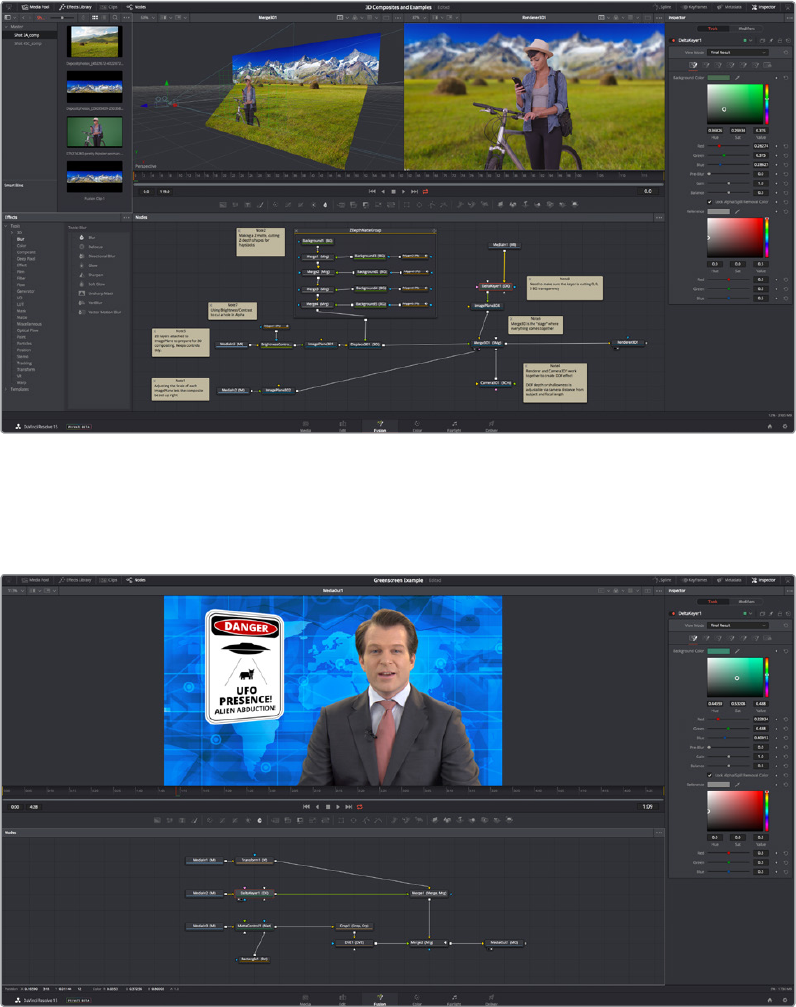Open View Mode dropdown in upper Inspector
The width and height of the screenshot is (796, 1007).
(738, 53)
